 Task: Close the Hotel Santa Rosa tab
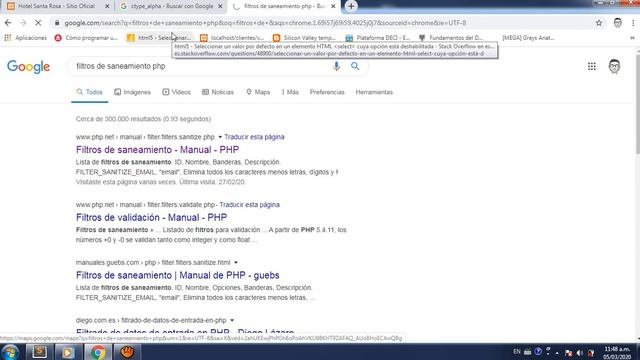click(107, 6)
